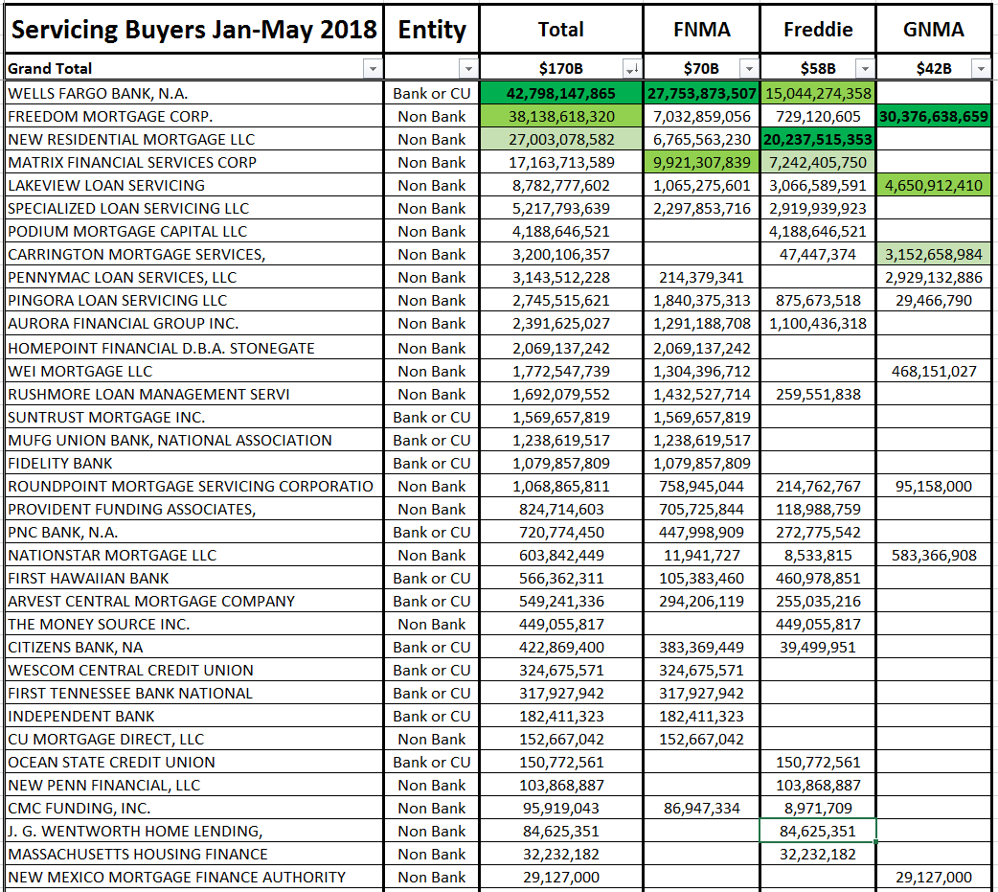Click the AURORA FINANCIAL GROUP INC. cell
The width and height of the screenshot is (998, 892).
(194, 323)
